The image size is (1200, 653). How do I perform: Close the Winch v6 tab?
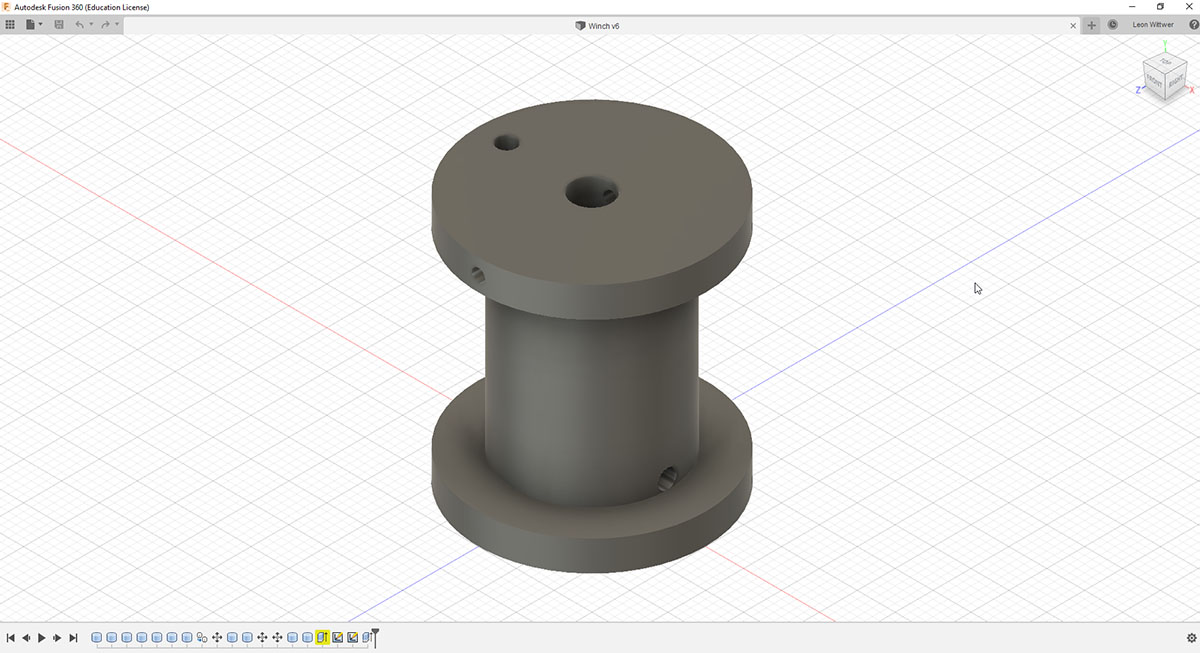pyautogui.click(x=1074, y=25)
